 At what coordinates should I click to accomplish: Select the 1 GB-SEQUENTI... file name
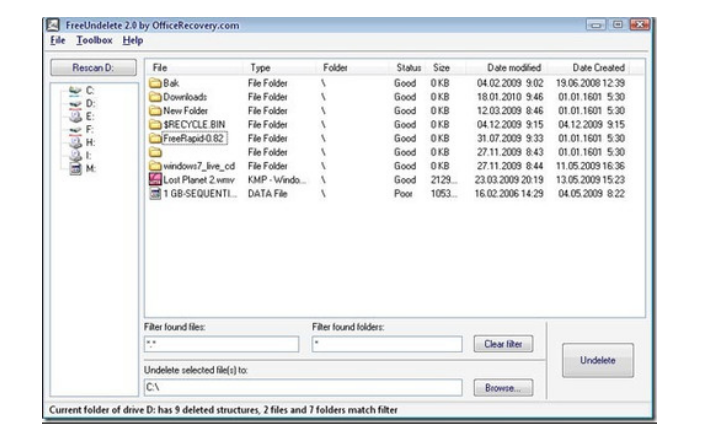pos(200,193)
